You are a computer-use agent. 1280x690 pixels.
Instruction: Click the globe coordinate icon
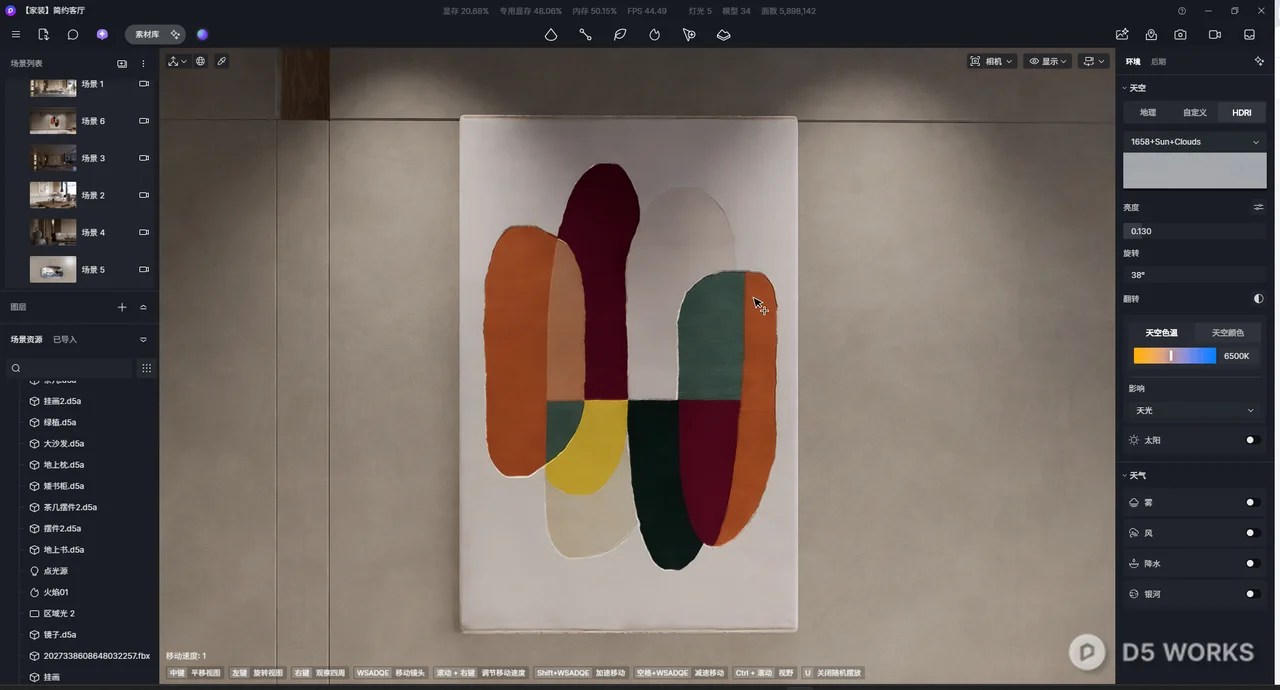[200, 61]
